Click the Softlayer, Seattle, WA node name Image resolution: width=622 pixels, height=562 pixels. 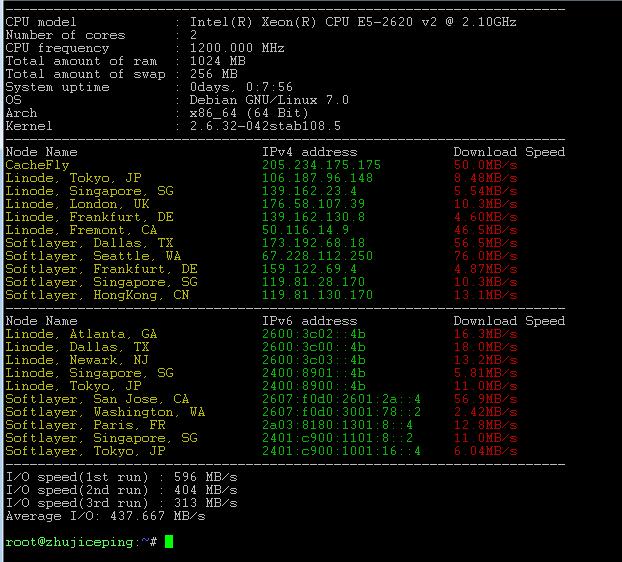click(x=93, y=256)
